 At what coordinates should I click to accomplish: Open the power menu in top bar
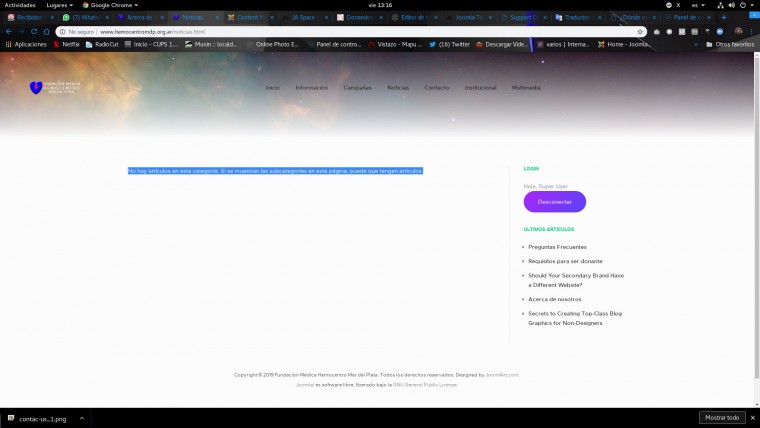(746, 5)
